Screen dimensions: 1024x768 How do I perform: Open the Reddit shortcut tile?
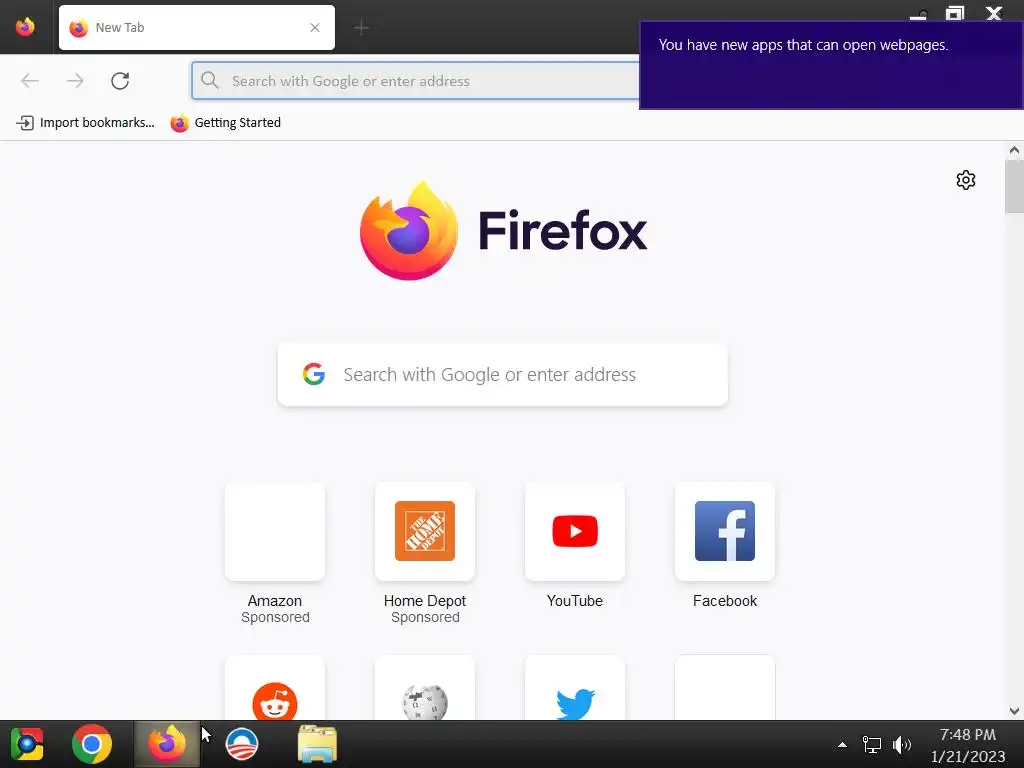(275, 688)
